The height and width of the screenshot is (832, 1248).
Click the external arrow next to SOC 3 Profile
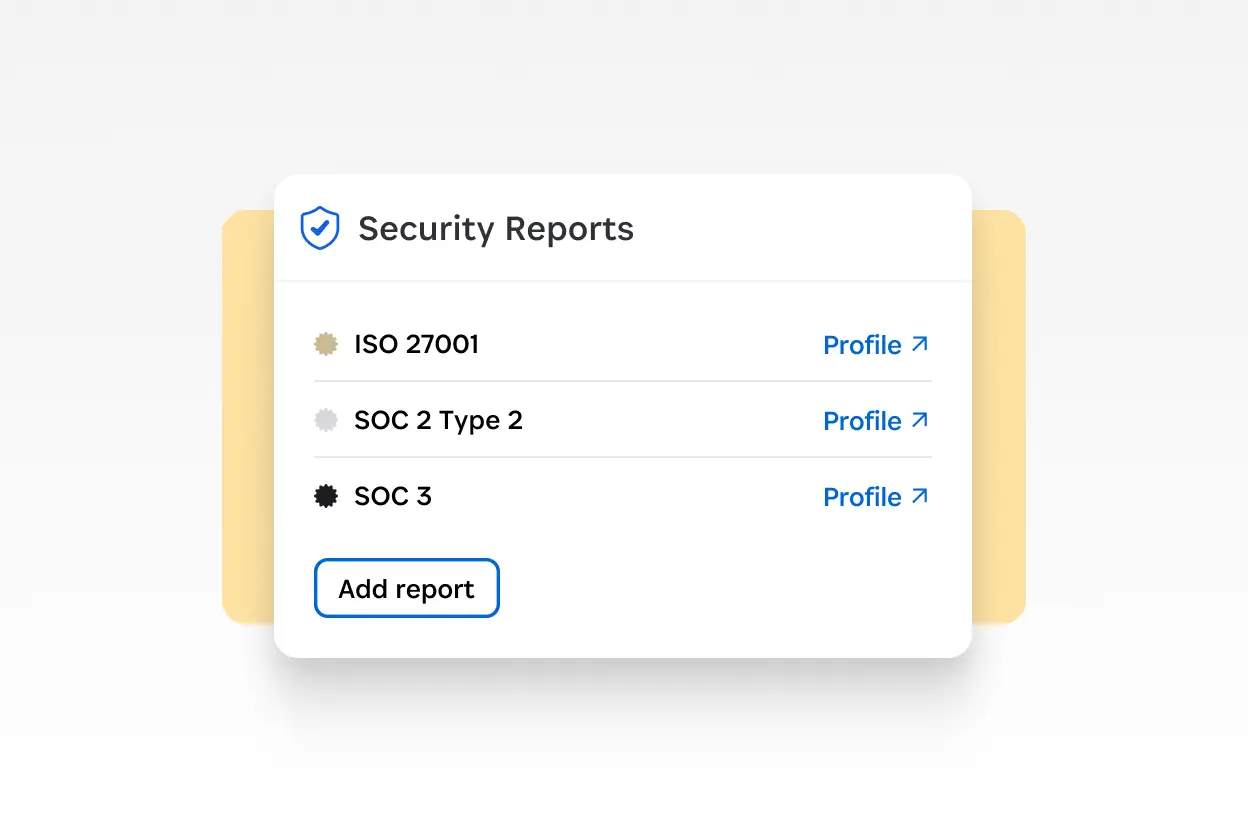click(x=920, y=496)
